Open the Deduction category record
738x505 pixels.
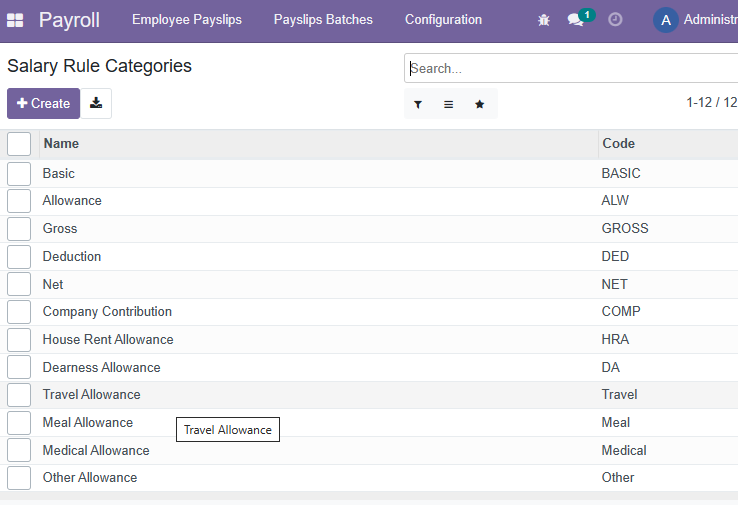click(72, 257)
